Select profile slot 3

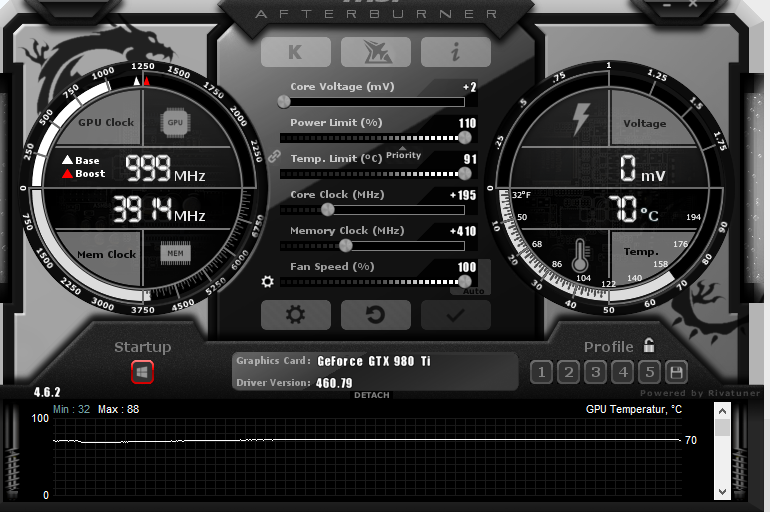click(595, 372)
